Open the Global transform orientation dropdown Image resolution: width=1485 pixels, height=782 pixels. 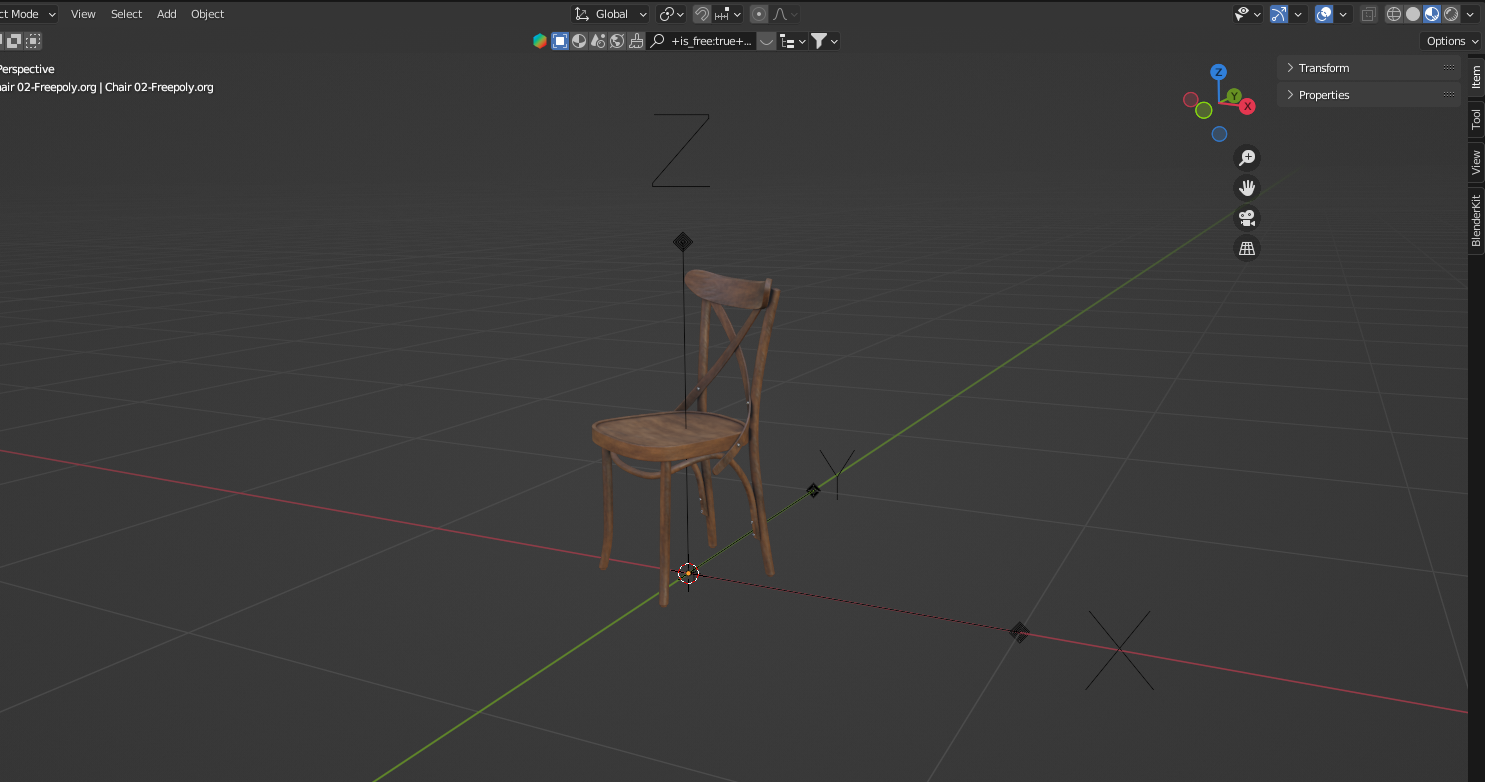[x=611, y=14]
